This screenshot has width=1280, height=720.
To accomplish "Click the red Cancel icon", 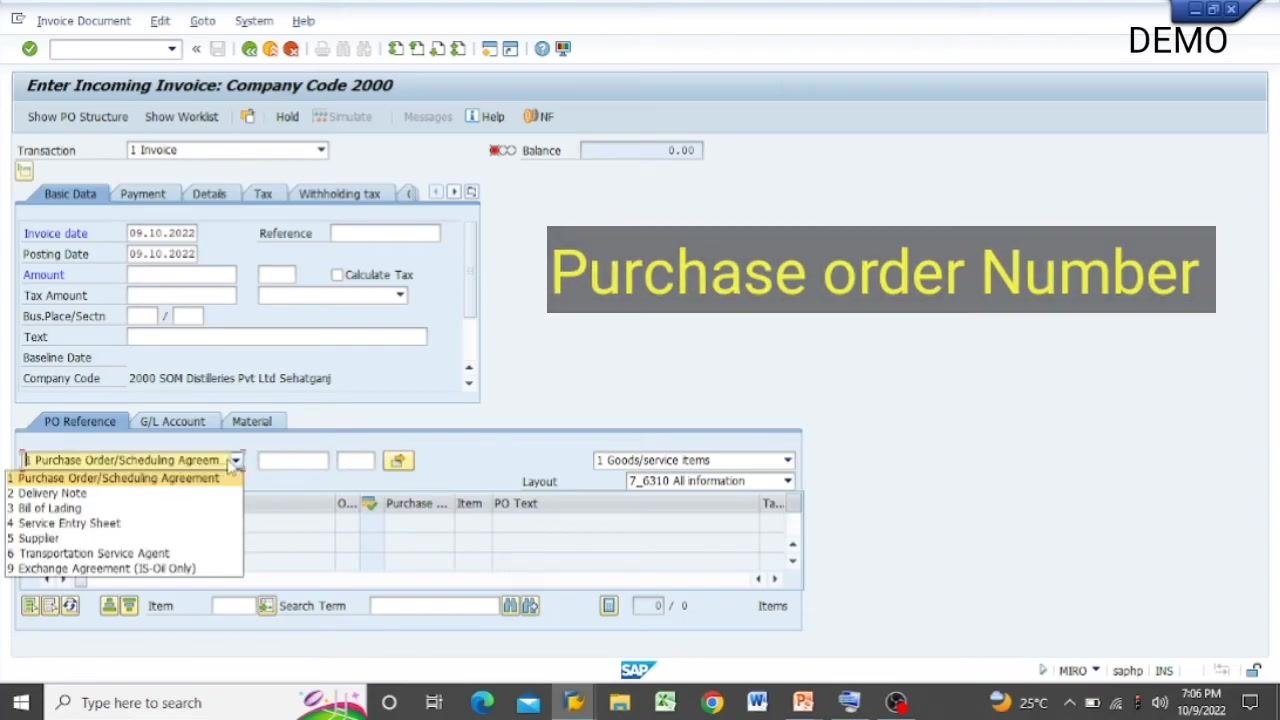I will tap(291, 49).
